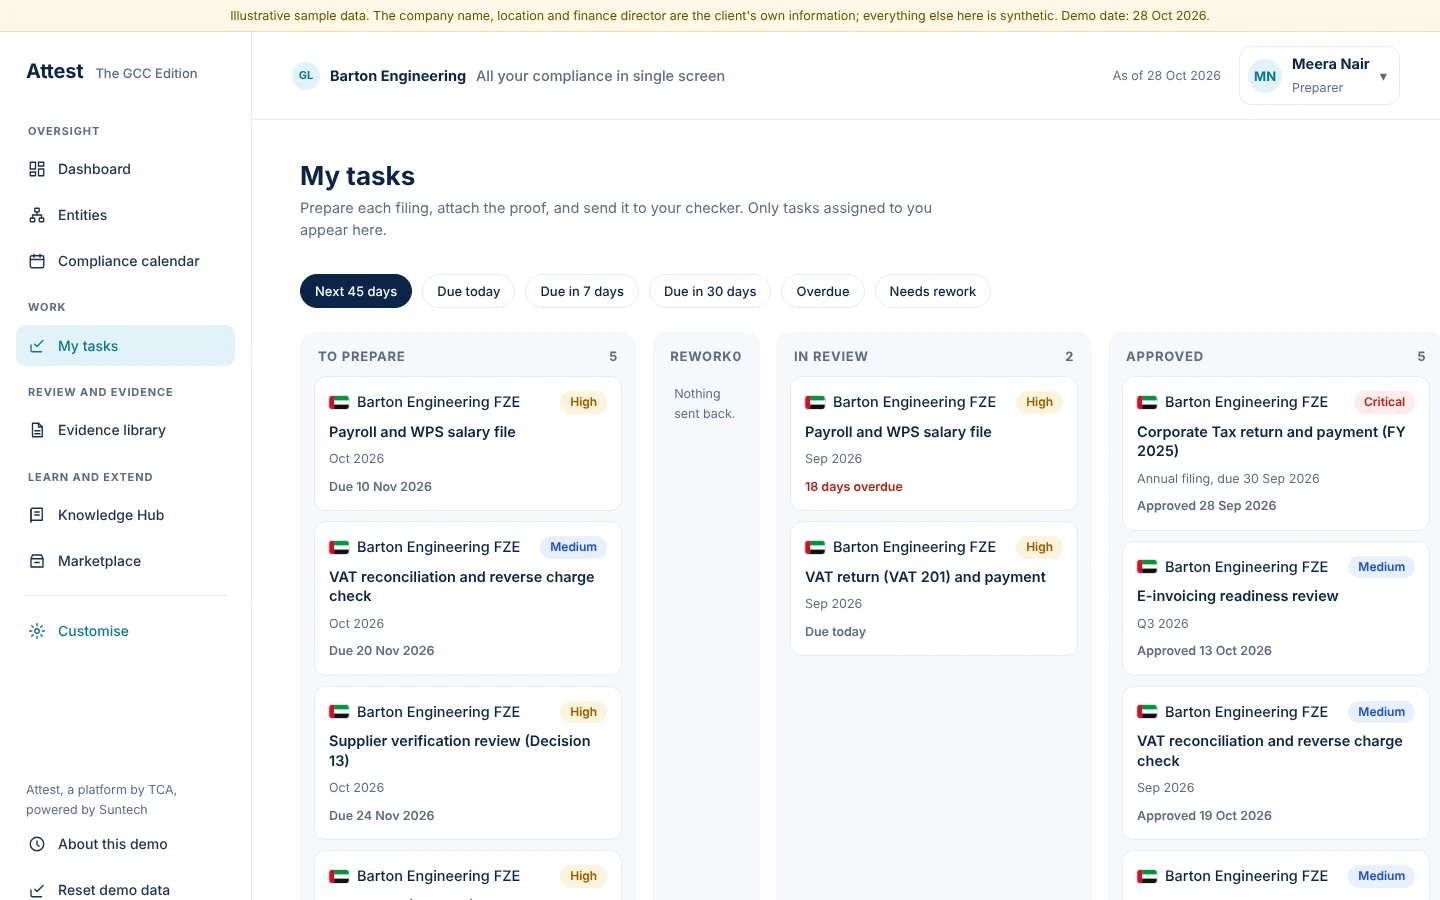Click the Entities hierarchy icon

[37, 215]
